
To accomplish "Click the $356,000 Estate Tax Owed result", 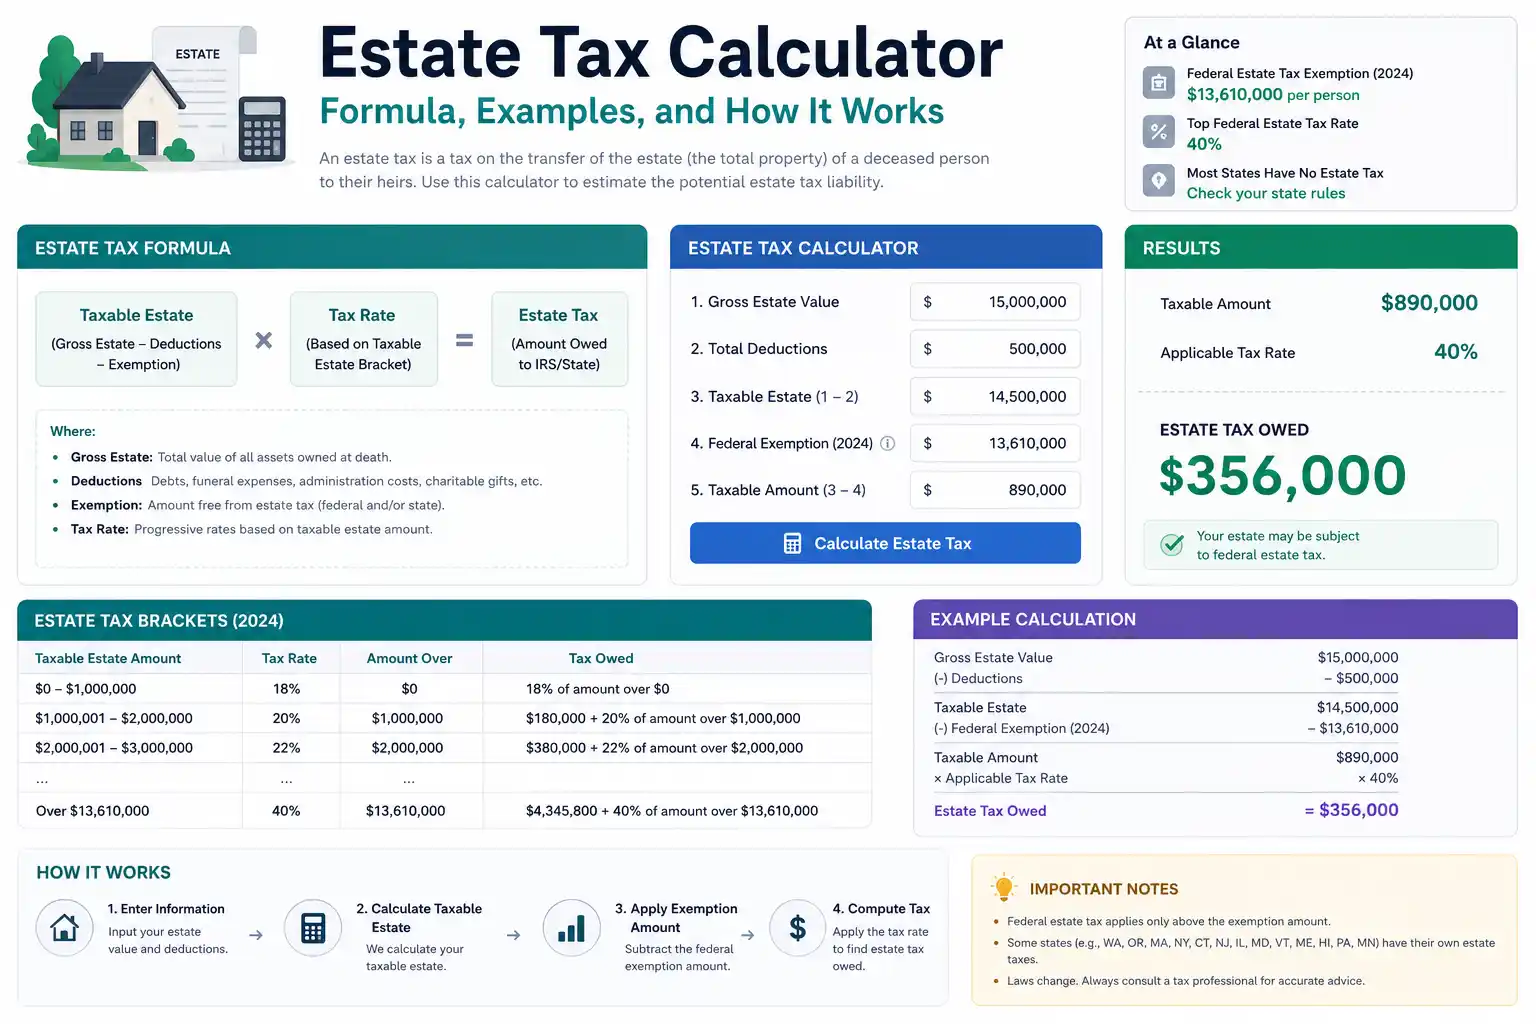I will (1282, 476).
